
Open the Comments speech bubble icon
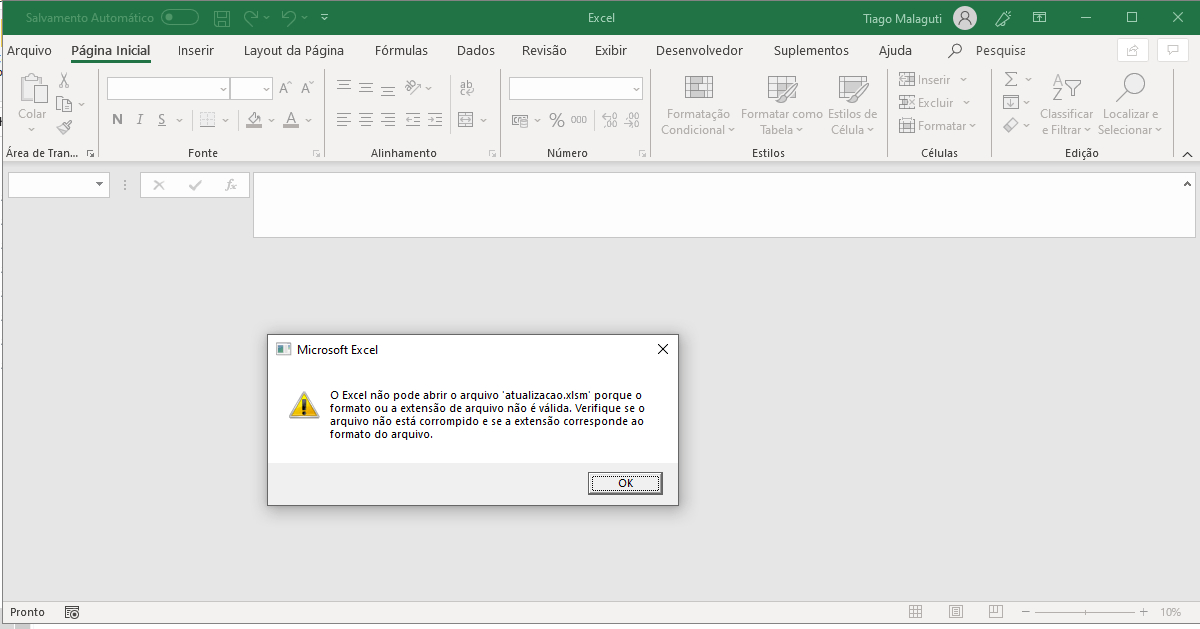[1172, 51]
